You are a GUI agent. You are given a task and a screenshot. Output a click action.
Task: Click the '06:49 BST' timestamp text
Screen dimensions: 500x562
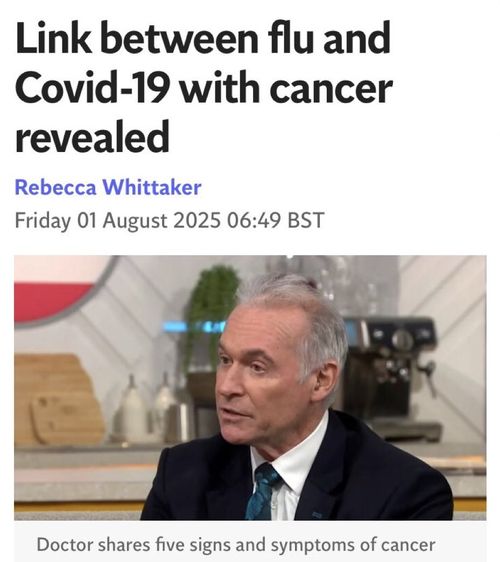(x=276, y=220)
